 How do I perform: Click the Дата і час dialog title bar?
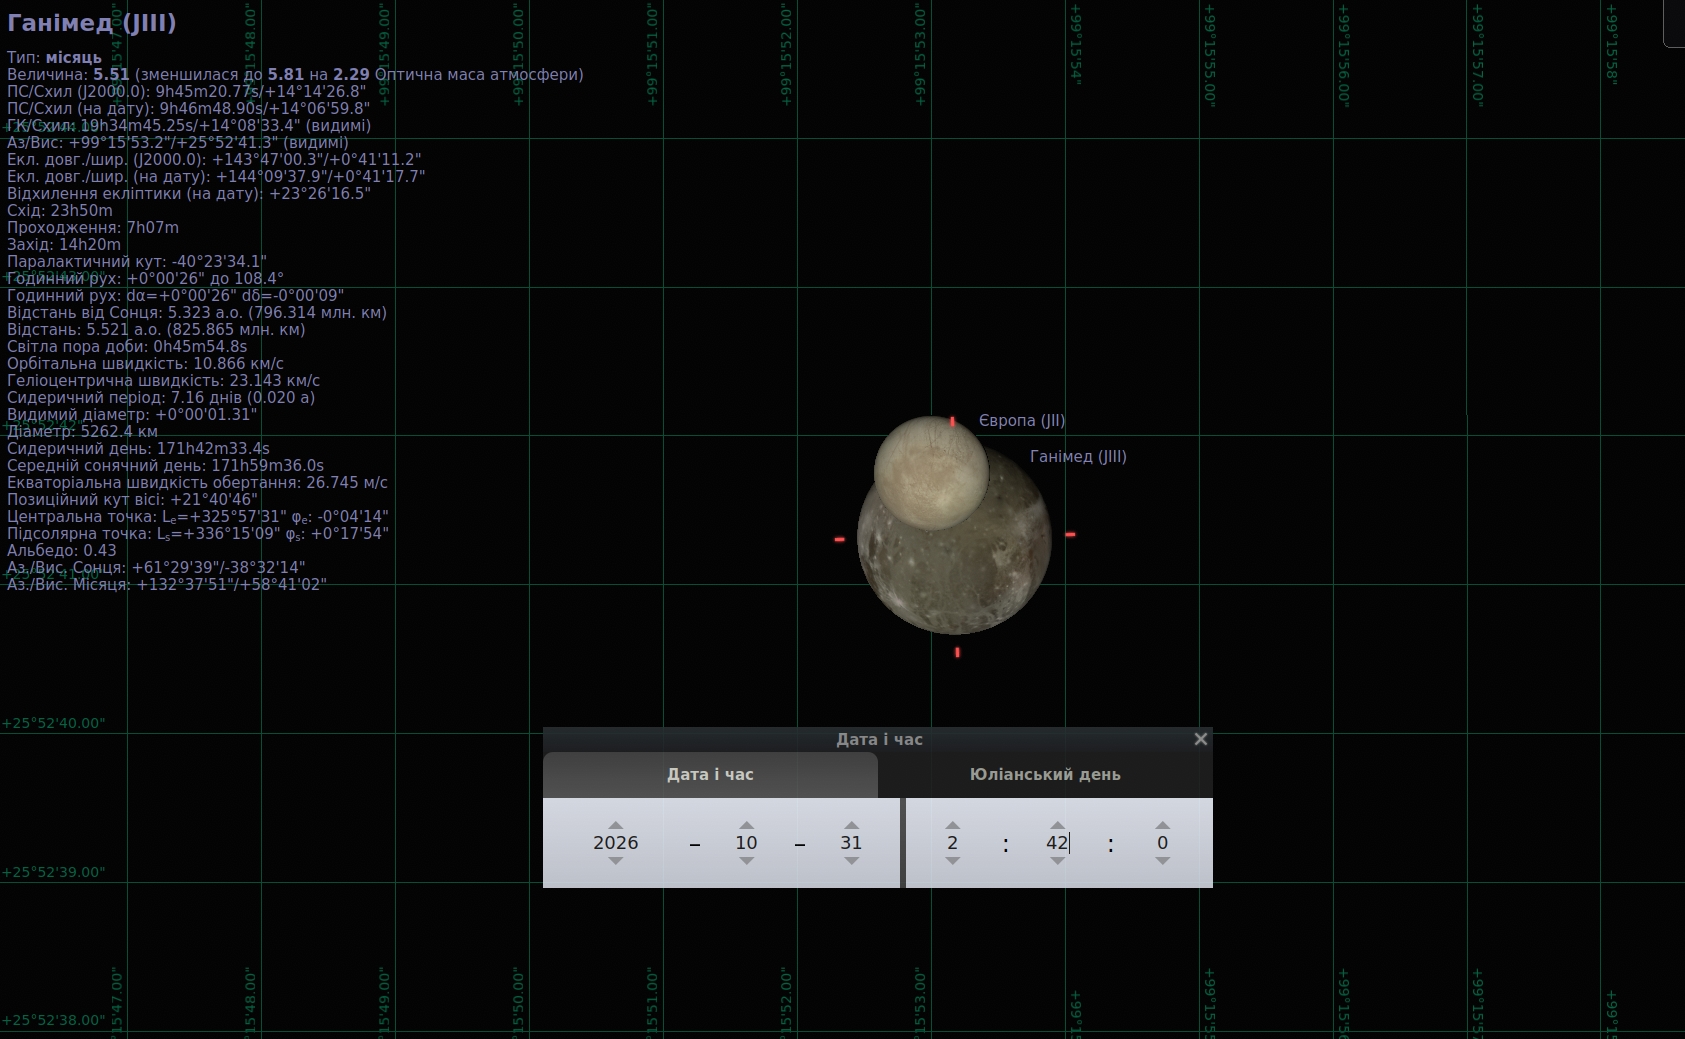click(x=878, y=739)
